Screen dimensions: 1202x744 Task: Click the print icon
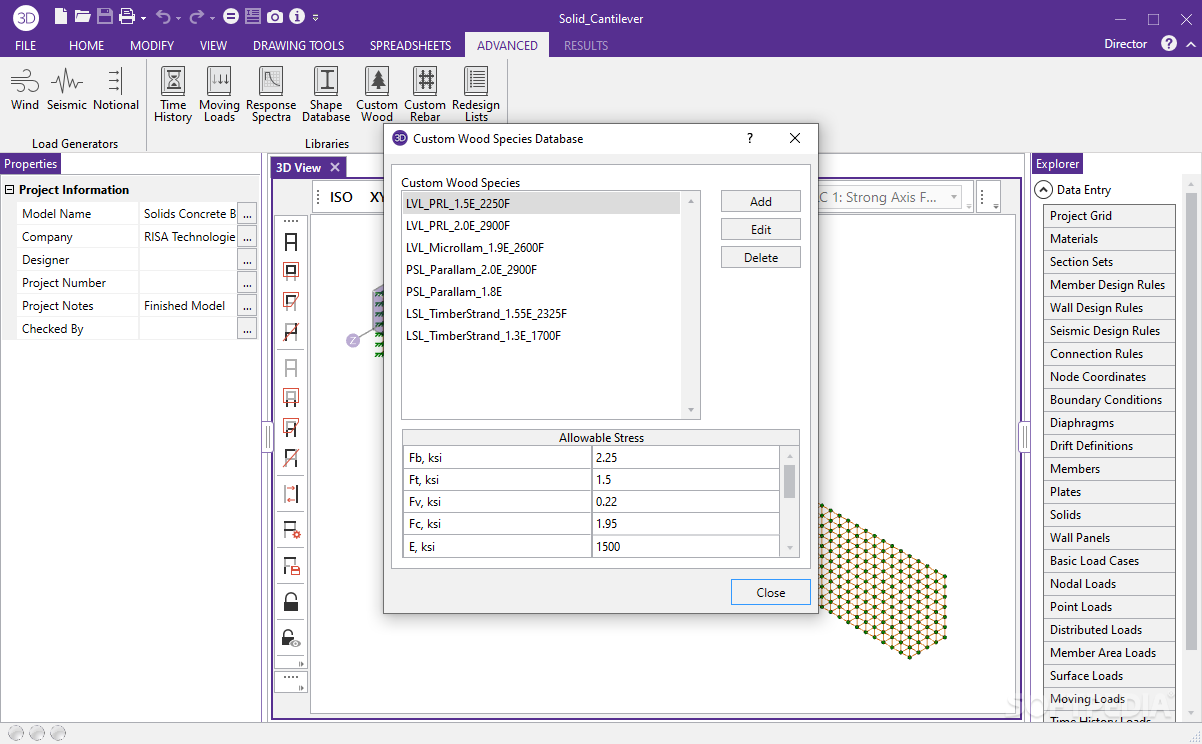tap(127, 17)
